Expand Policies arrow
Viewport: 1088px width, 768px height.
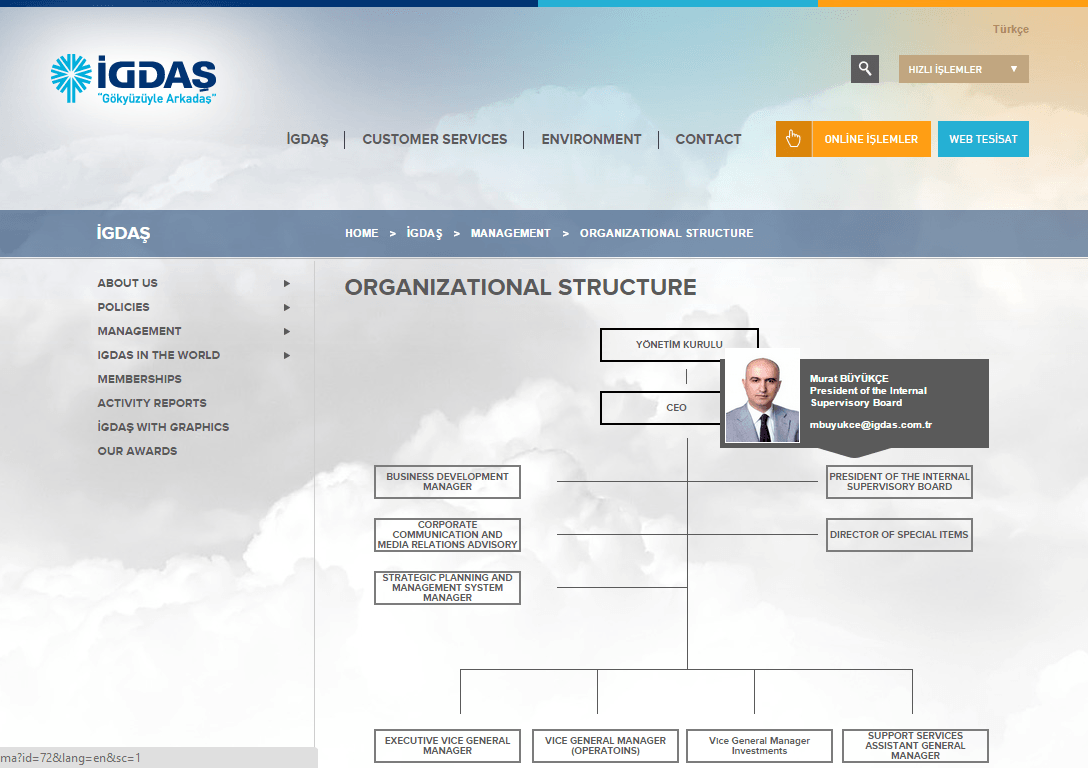pos(287,307)
